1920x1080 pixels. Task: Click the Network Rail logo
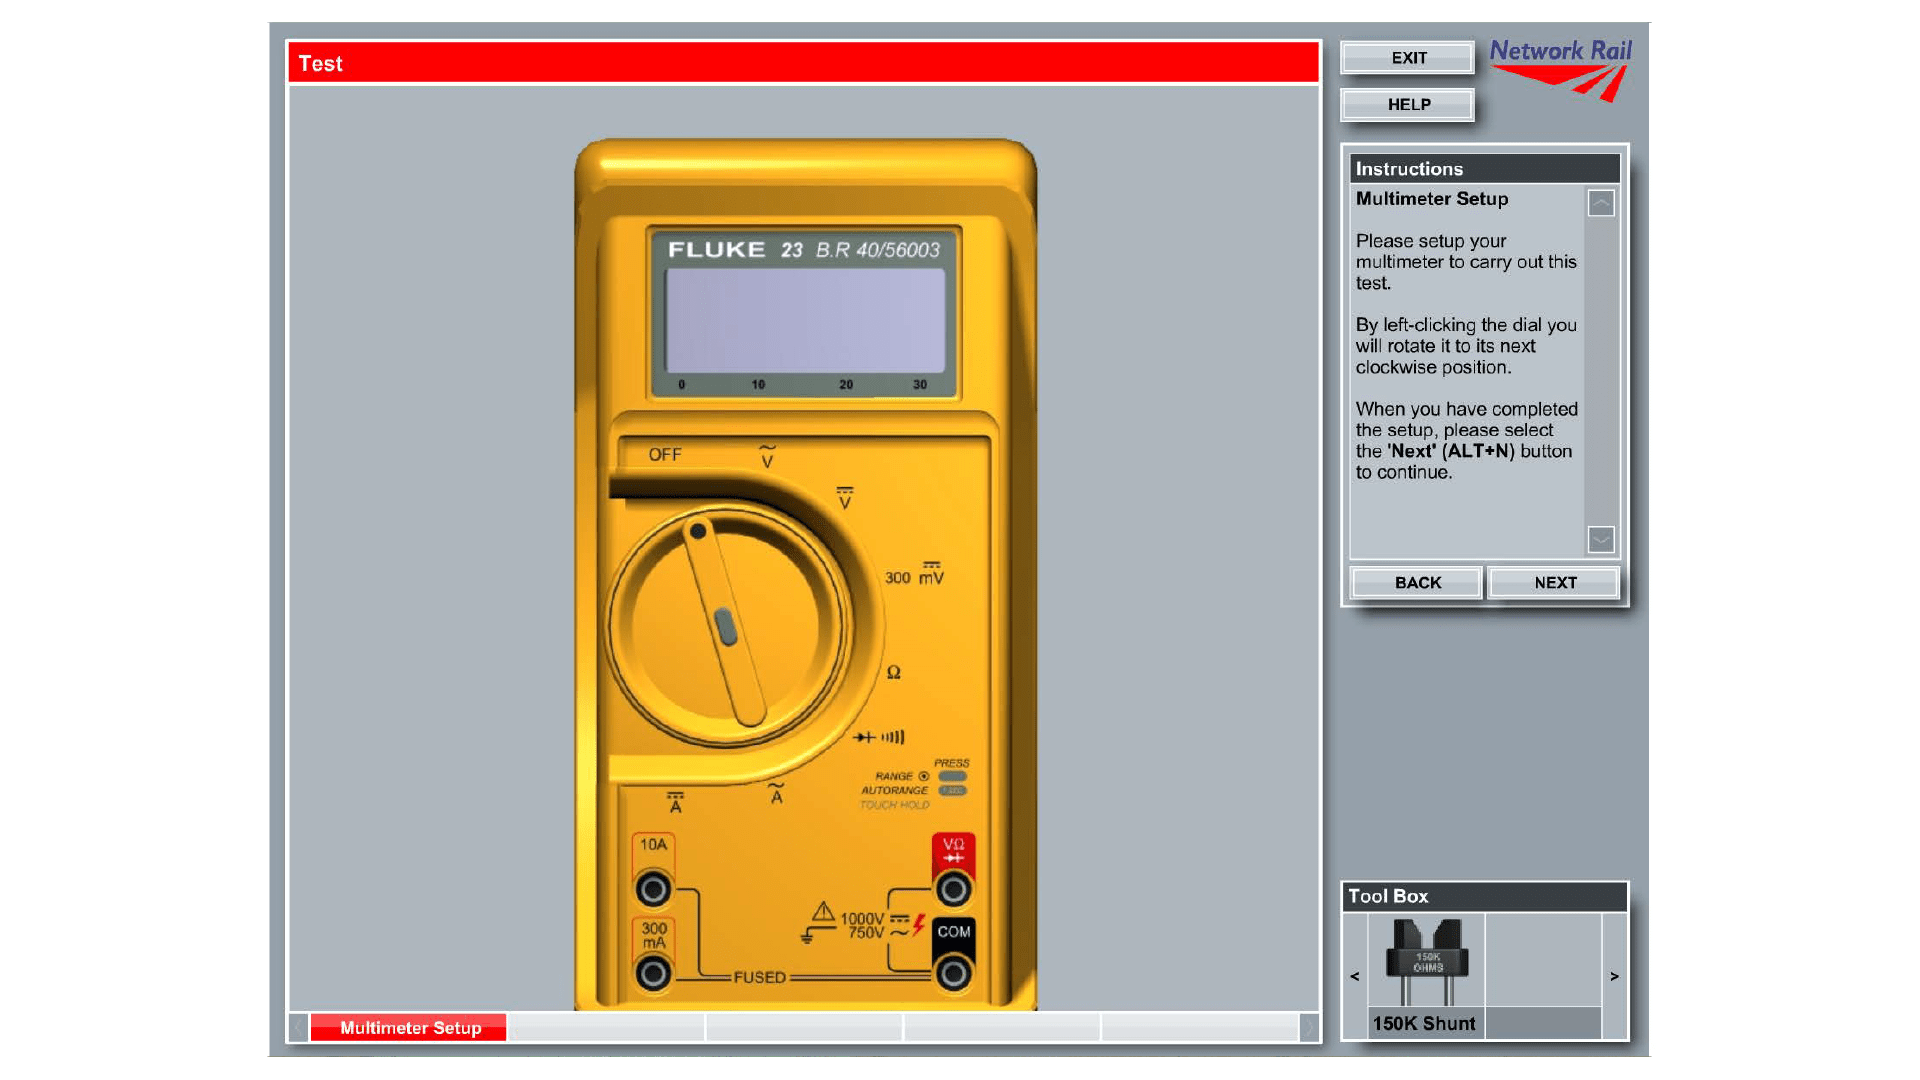(x=1559, y=70)
